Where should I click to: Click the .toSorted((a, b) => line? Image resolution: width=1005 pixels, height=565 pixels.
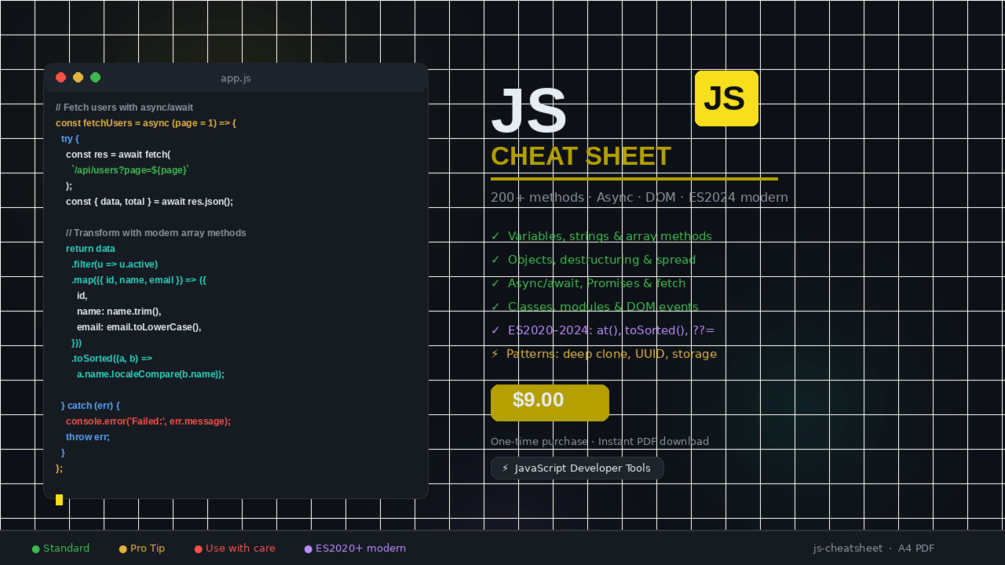112,358
